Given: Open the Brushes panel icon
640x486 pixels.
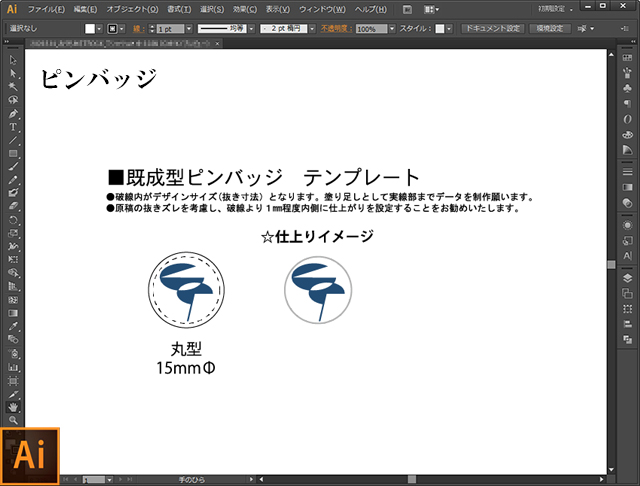Looking at the screenshot, I should (x=627, y=73).
